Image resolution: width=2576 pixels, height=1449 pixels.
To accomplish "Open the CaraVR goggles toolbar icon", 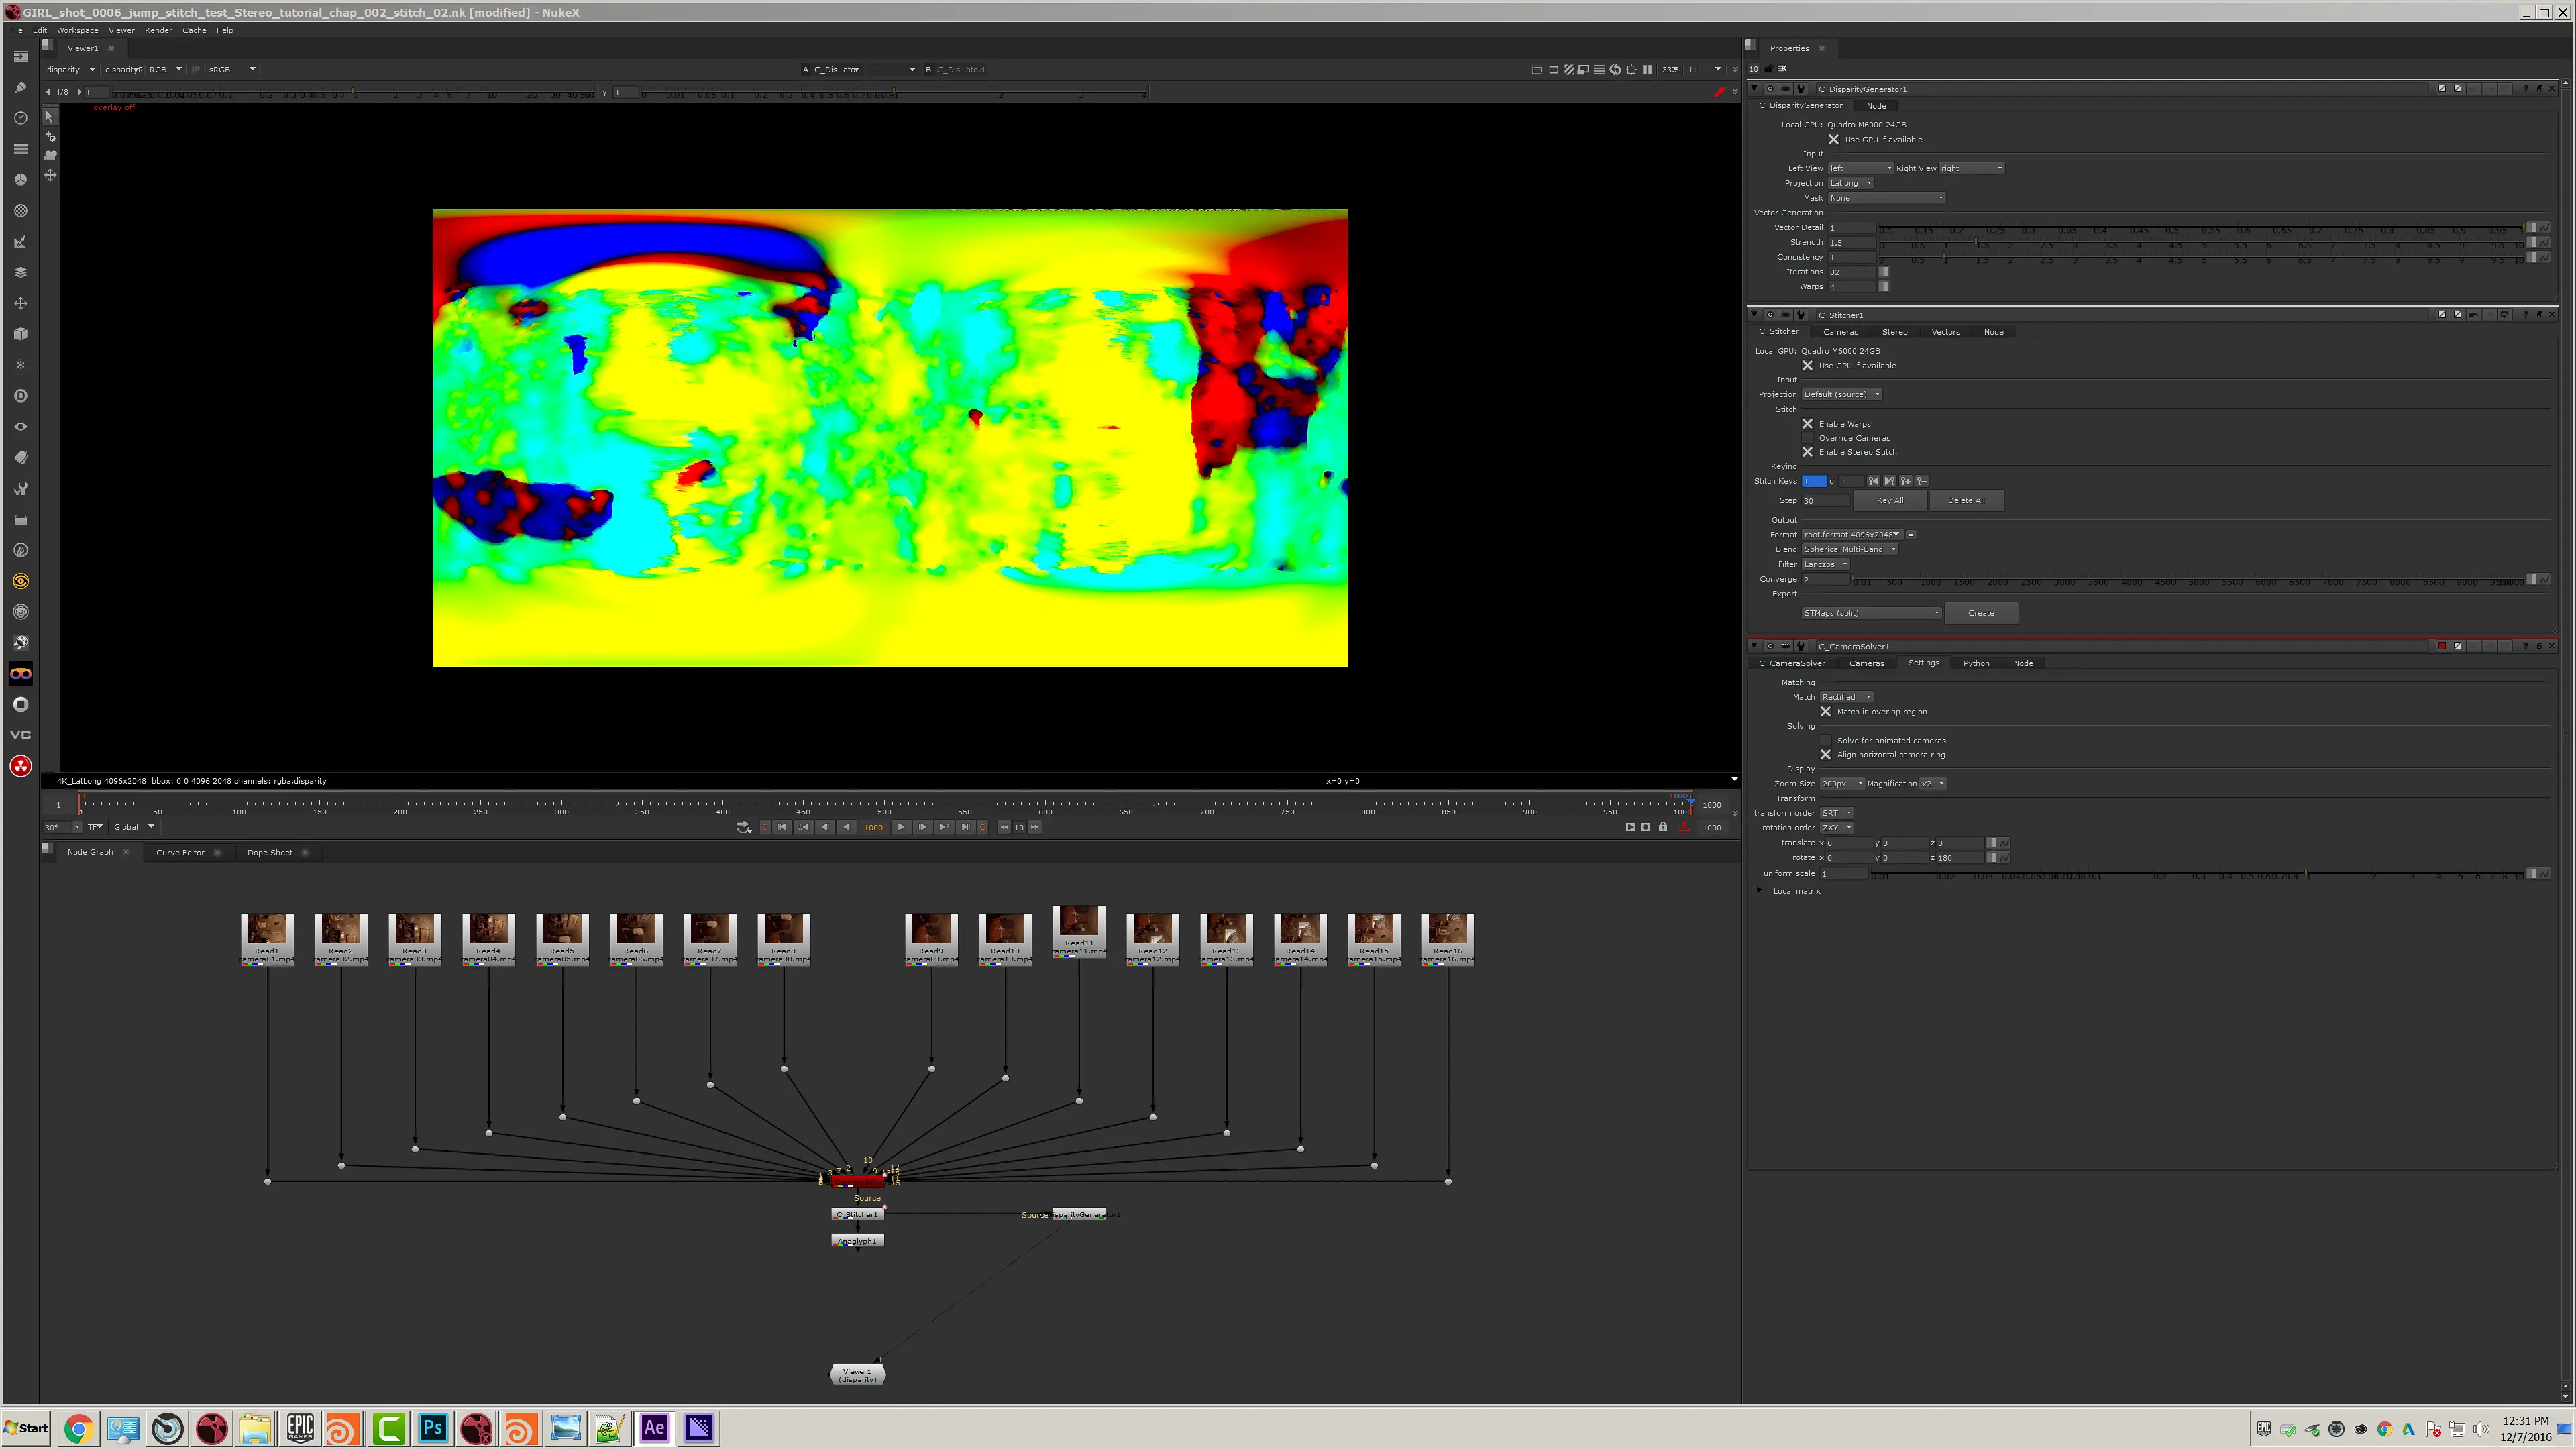I will [20, 674].
